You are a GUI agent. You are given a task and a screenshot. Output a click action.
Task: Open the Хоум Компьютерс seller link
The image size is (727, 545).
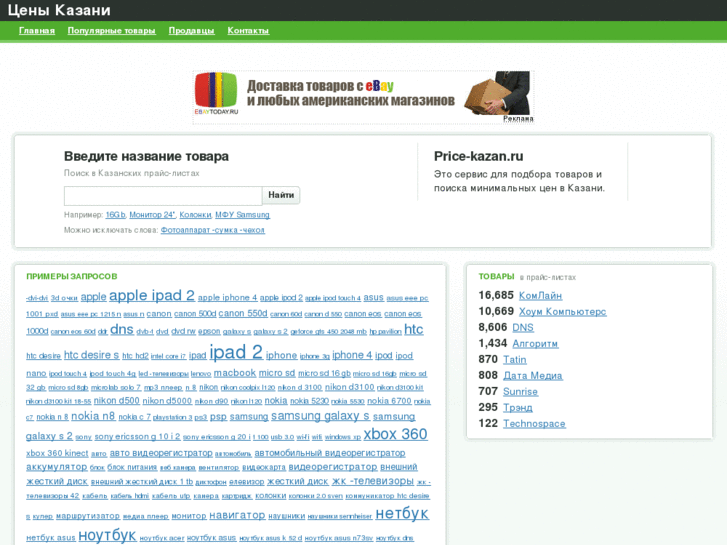click(x=562, y=311)
